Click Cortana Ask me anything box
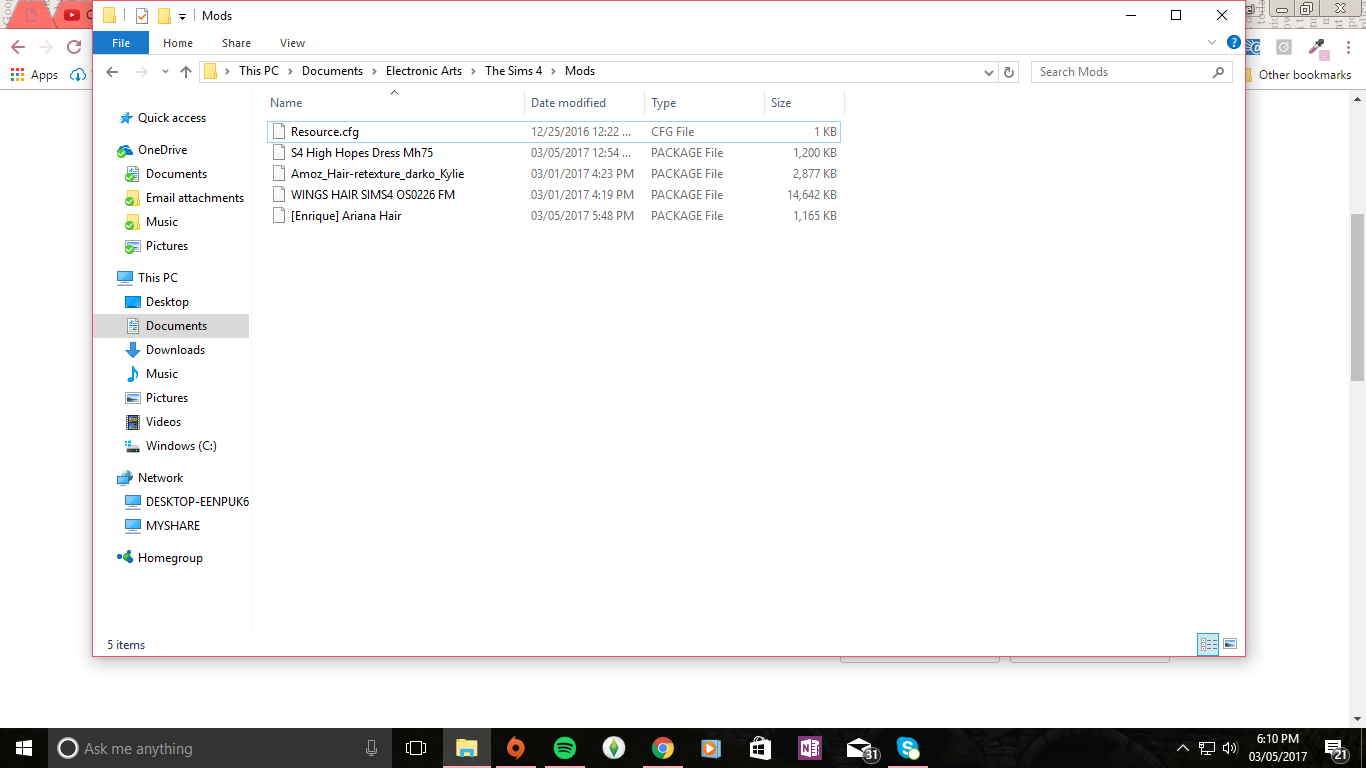 (x=220, y=748)
